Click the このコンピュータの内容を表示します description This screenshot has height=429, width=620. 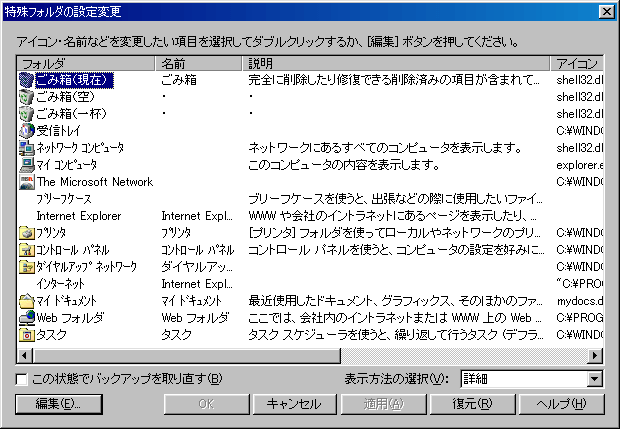(344, 165)
